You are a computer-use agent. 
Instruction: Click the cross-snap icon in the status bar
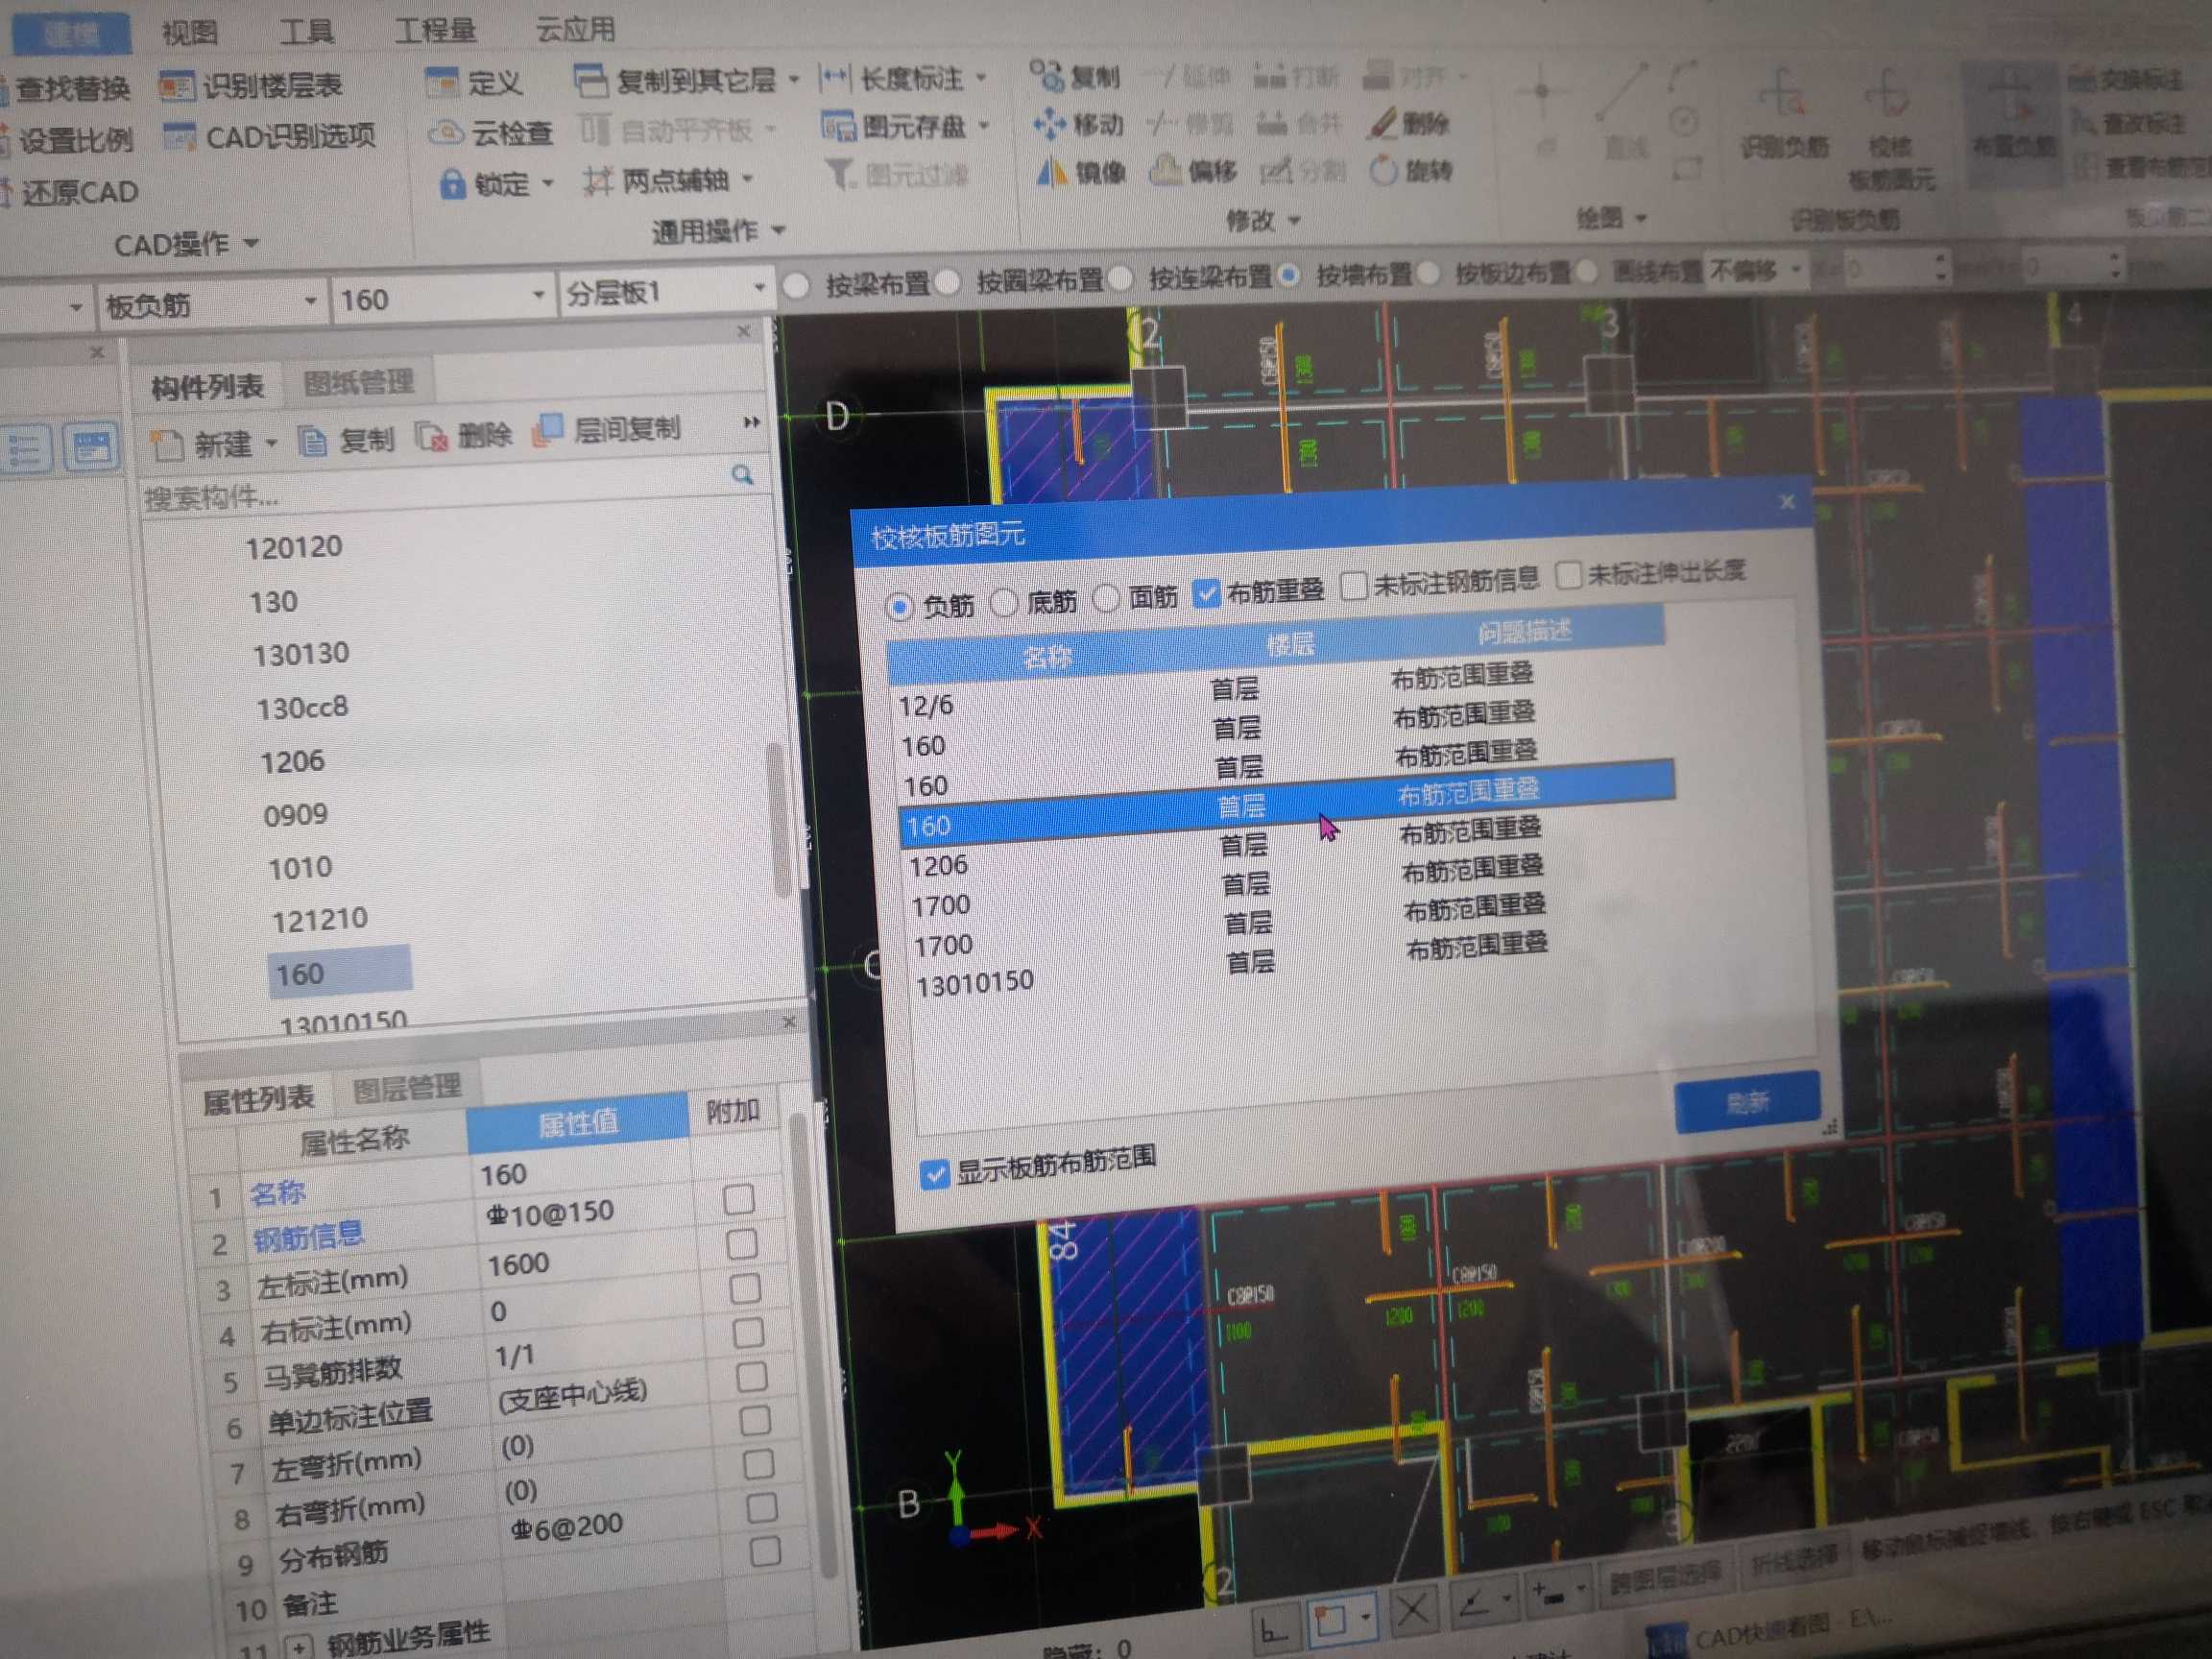point(1412,1610)
